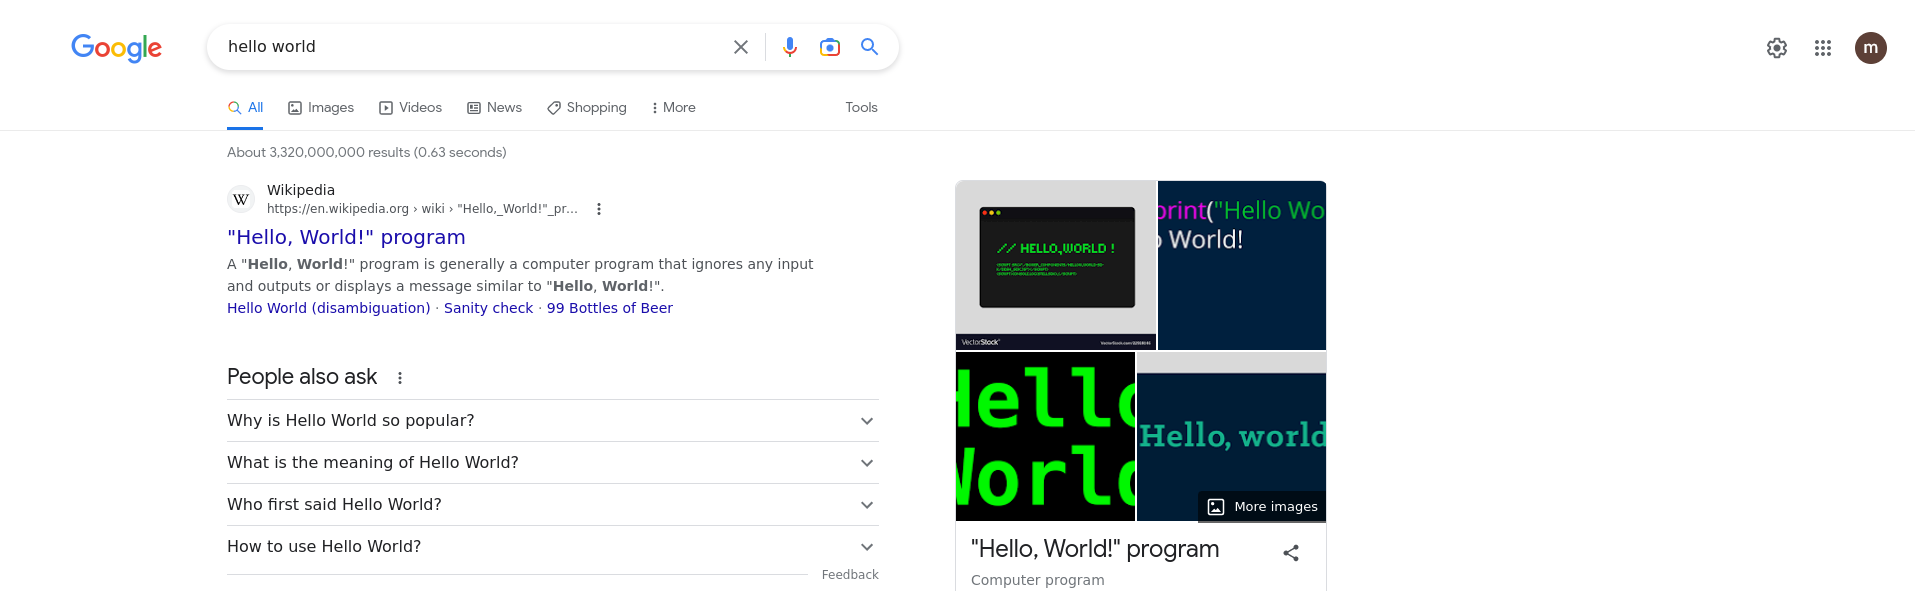This screenshot has width=1915, height=591.
Task: Open the More search filters dropdown
Action: [x=673, y=108]
